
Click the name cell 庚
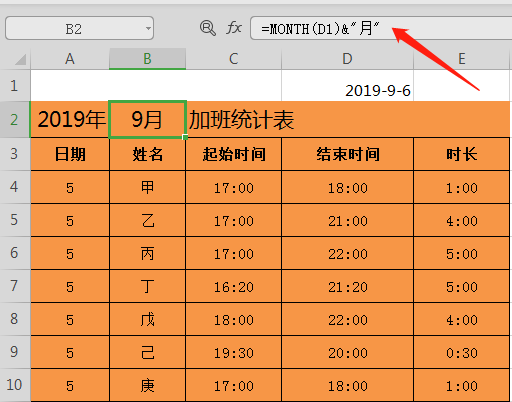pos(147,385)
